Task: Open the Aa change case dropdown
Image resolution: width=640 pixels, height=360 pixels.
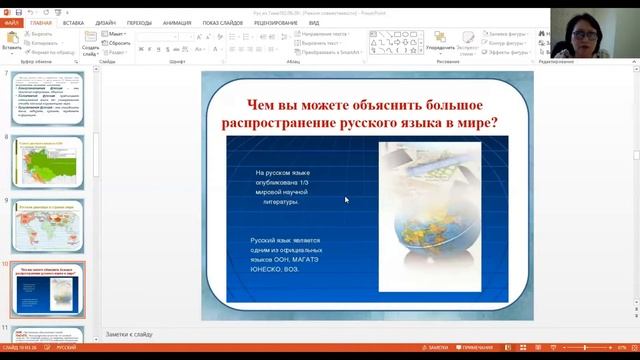Action: (x=200, y=49)
